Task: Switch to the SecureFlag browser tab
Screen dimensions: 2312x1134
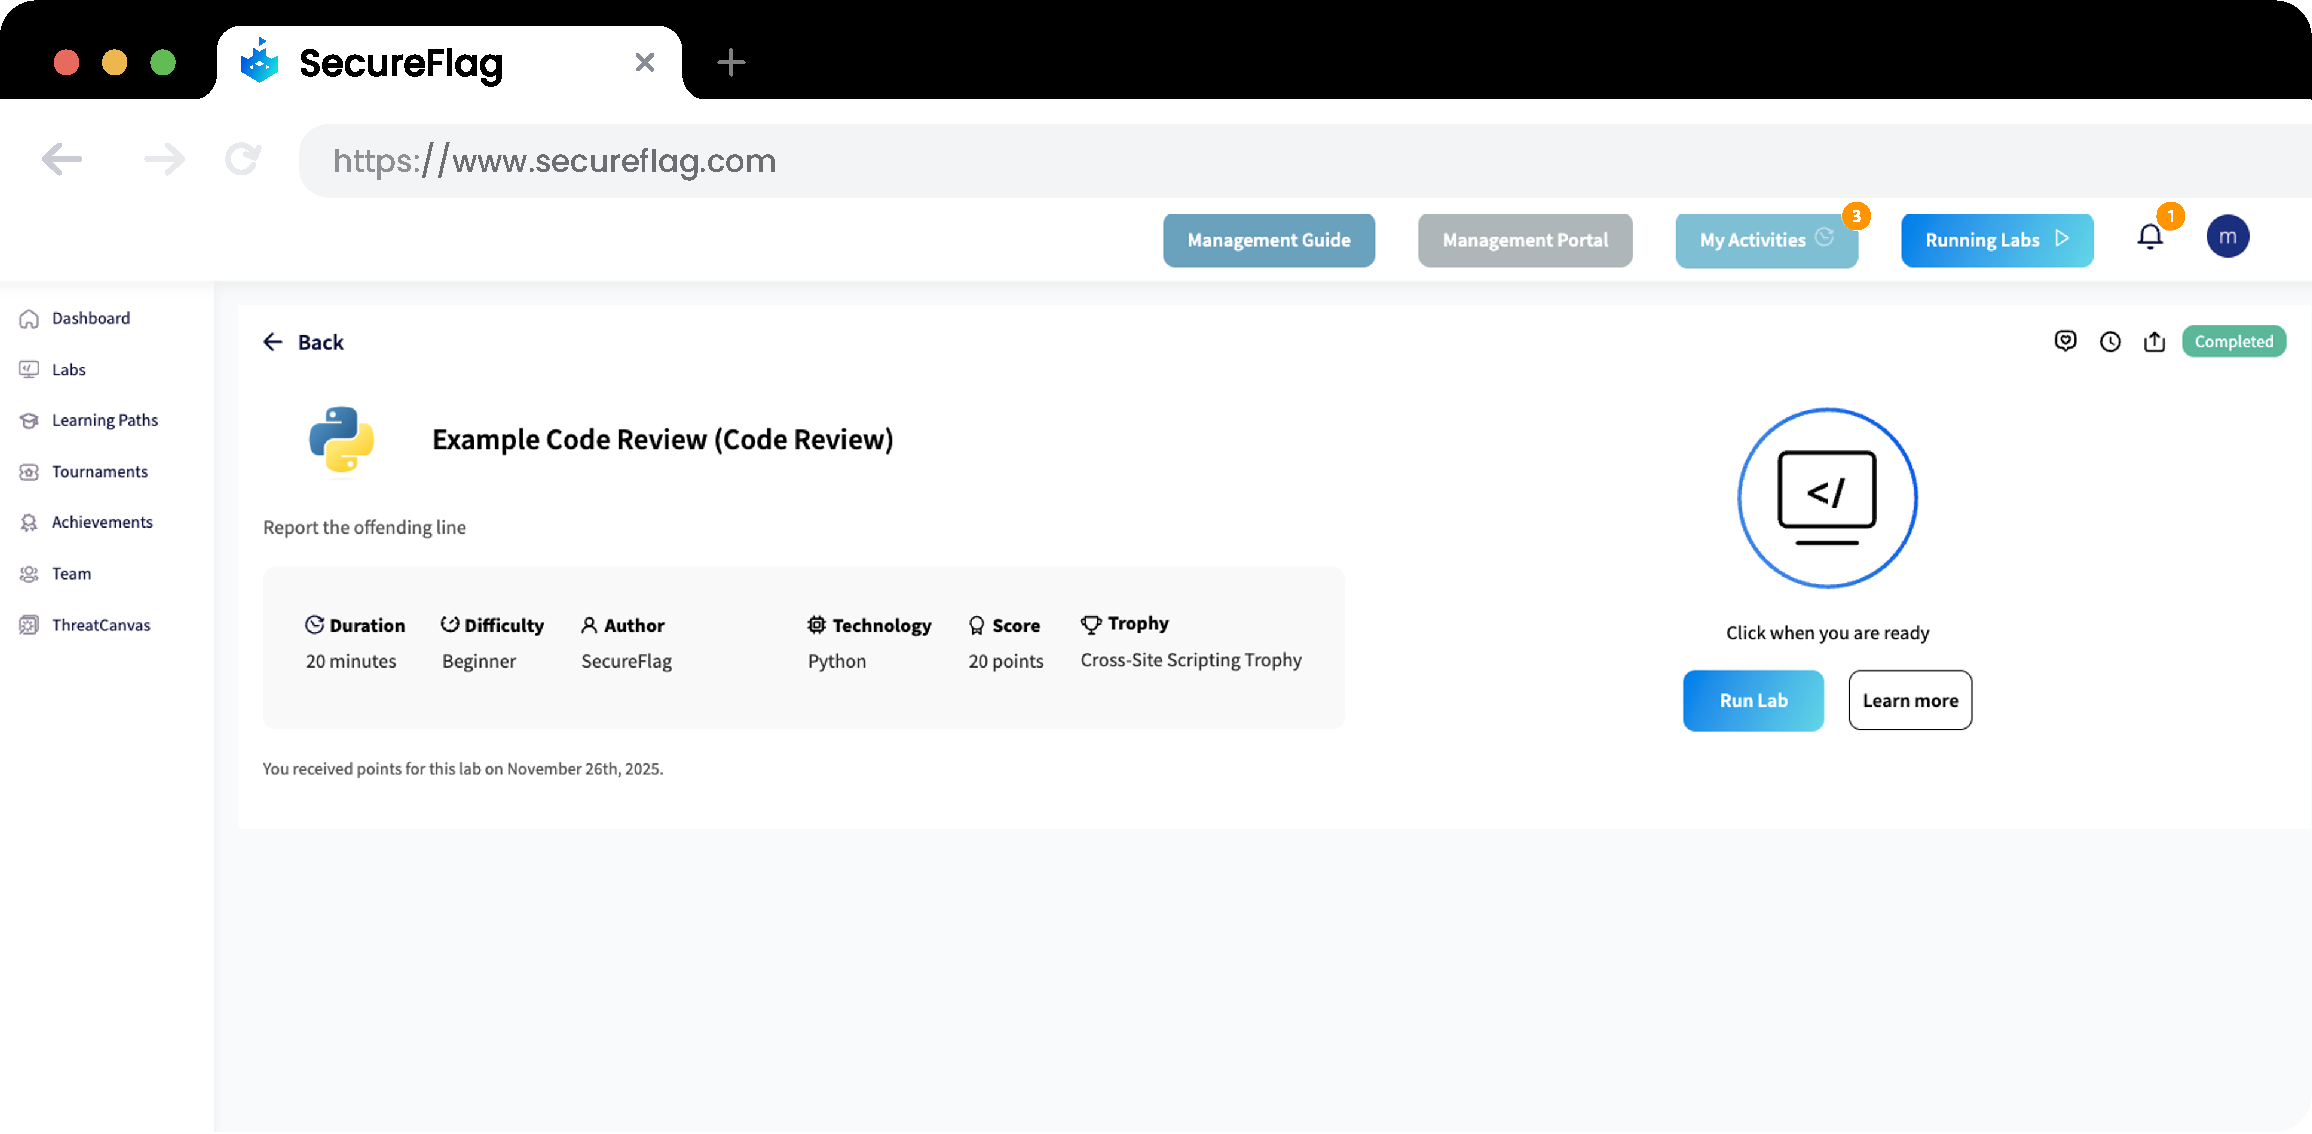Action: 399,62
